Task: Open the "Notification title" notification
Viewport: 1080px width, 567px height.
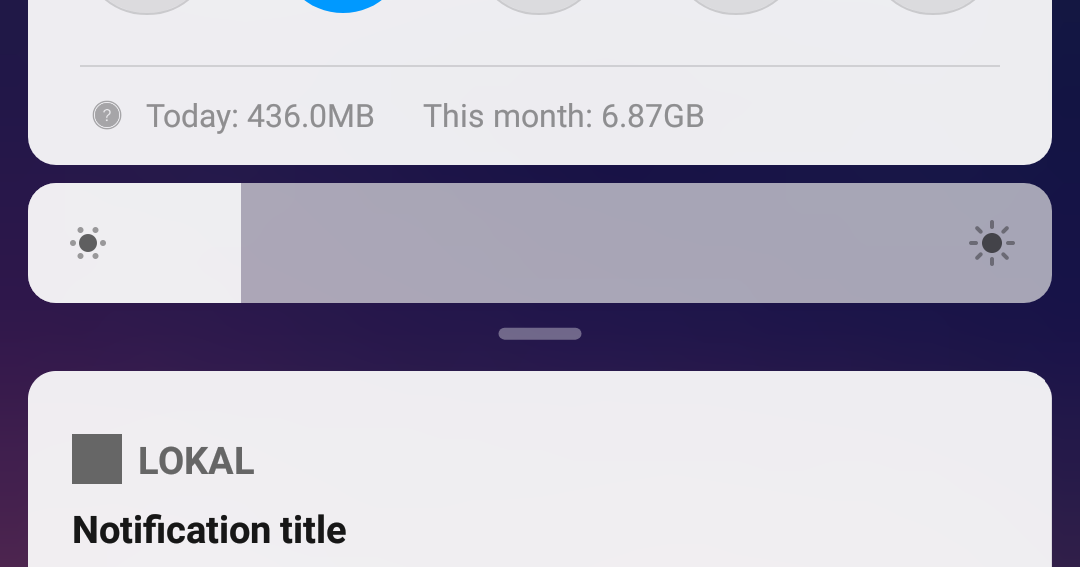Action: [x=209, y=530]
